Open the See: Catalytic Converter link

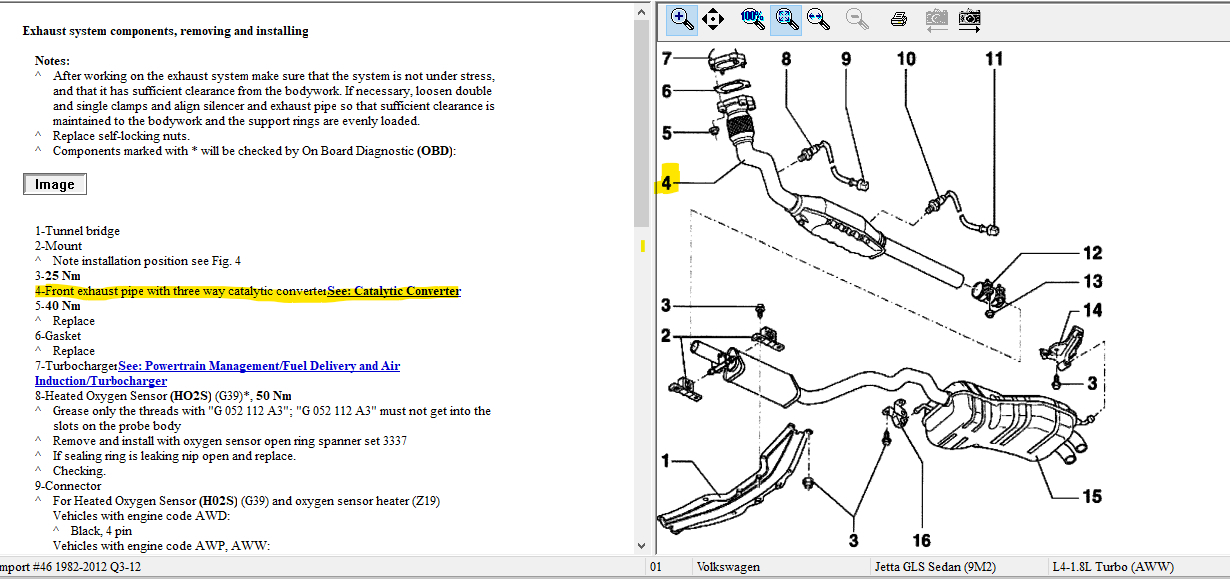tap(394, 291)
